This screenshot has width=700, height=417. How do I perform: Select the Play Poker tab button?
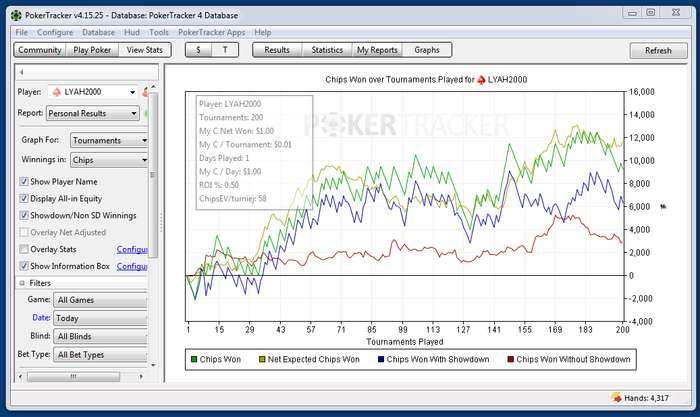[93, 50]
